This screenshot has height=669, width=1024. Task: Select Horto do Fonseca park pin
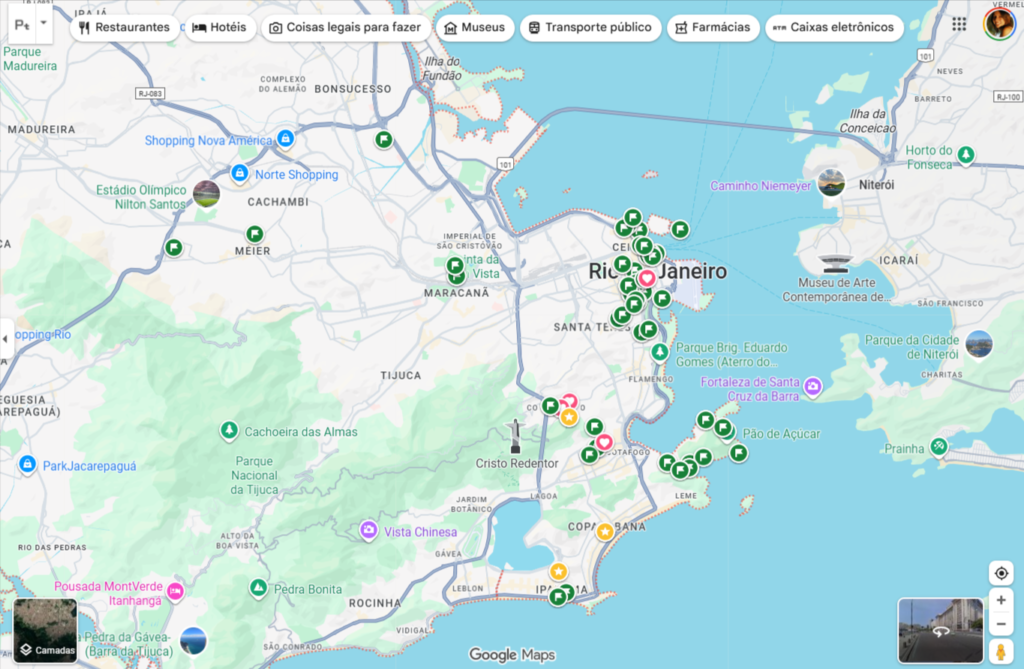click(x=966, y=155)
